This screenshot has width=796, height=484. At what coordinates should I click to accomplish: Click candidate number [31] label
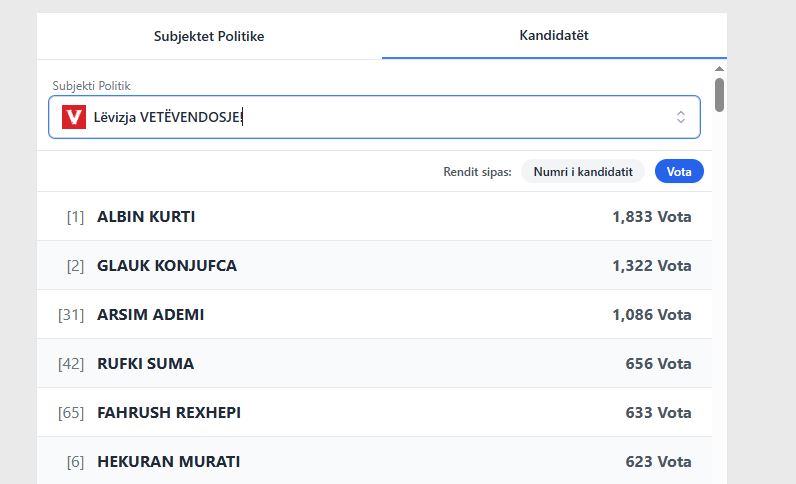(x=71, y=315)
